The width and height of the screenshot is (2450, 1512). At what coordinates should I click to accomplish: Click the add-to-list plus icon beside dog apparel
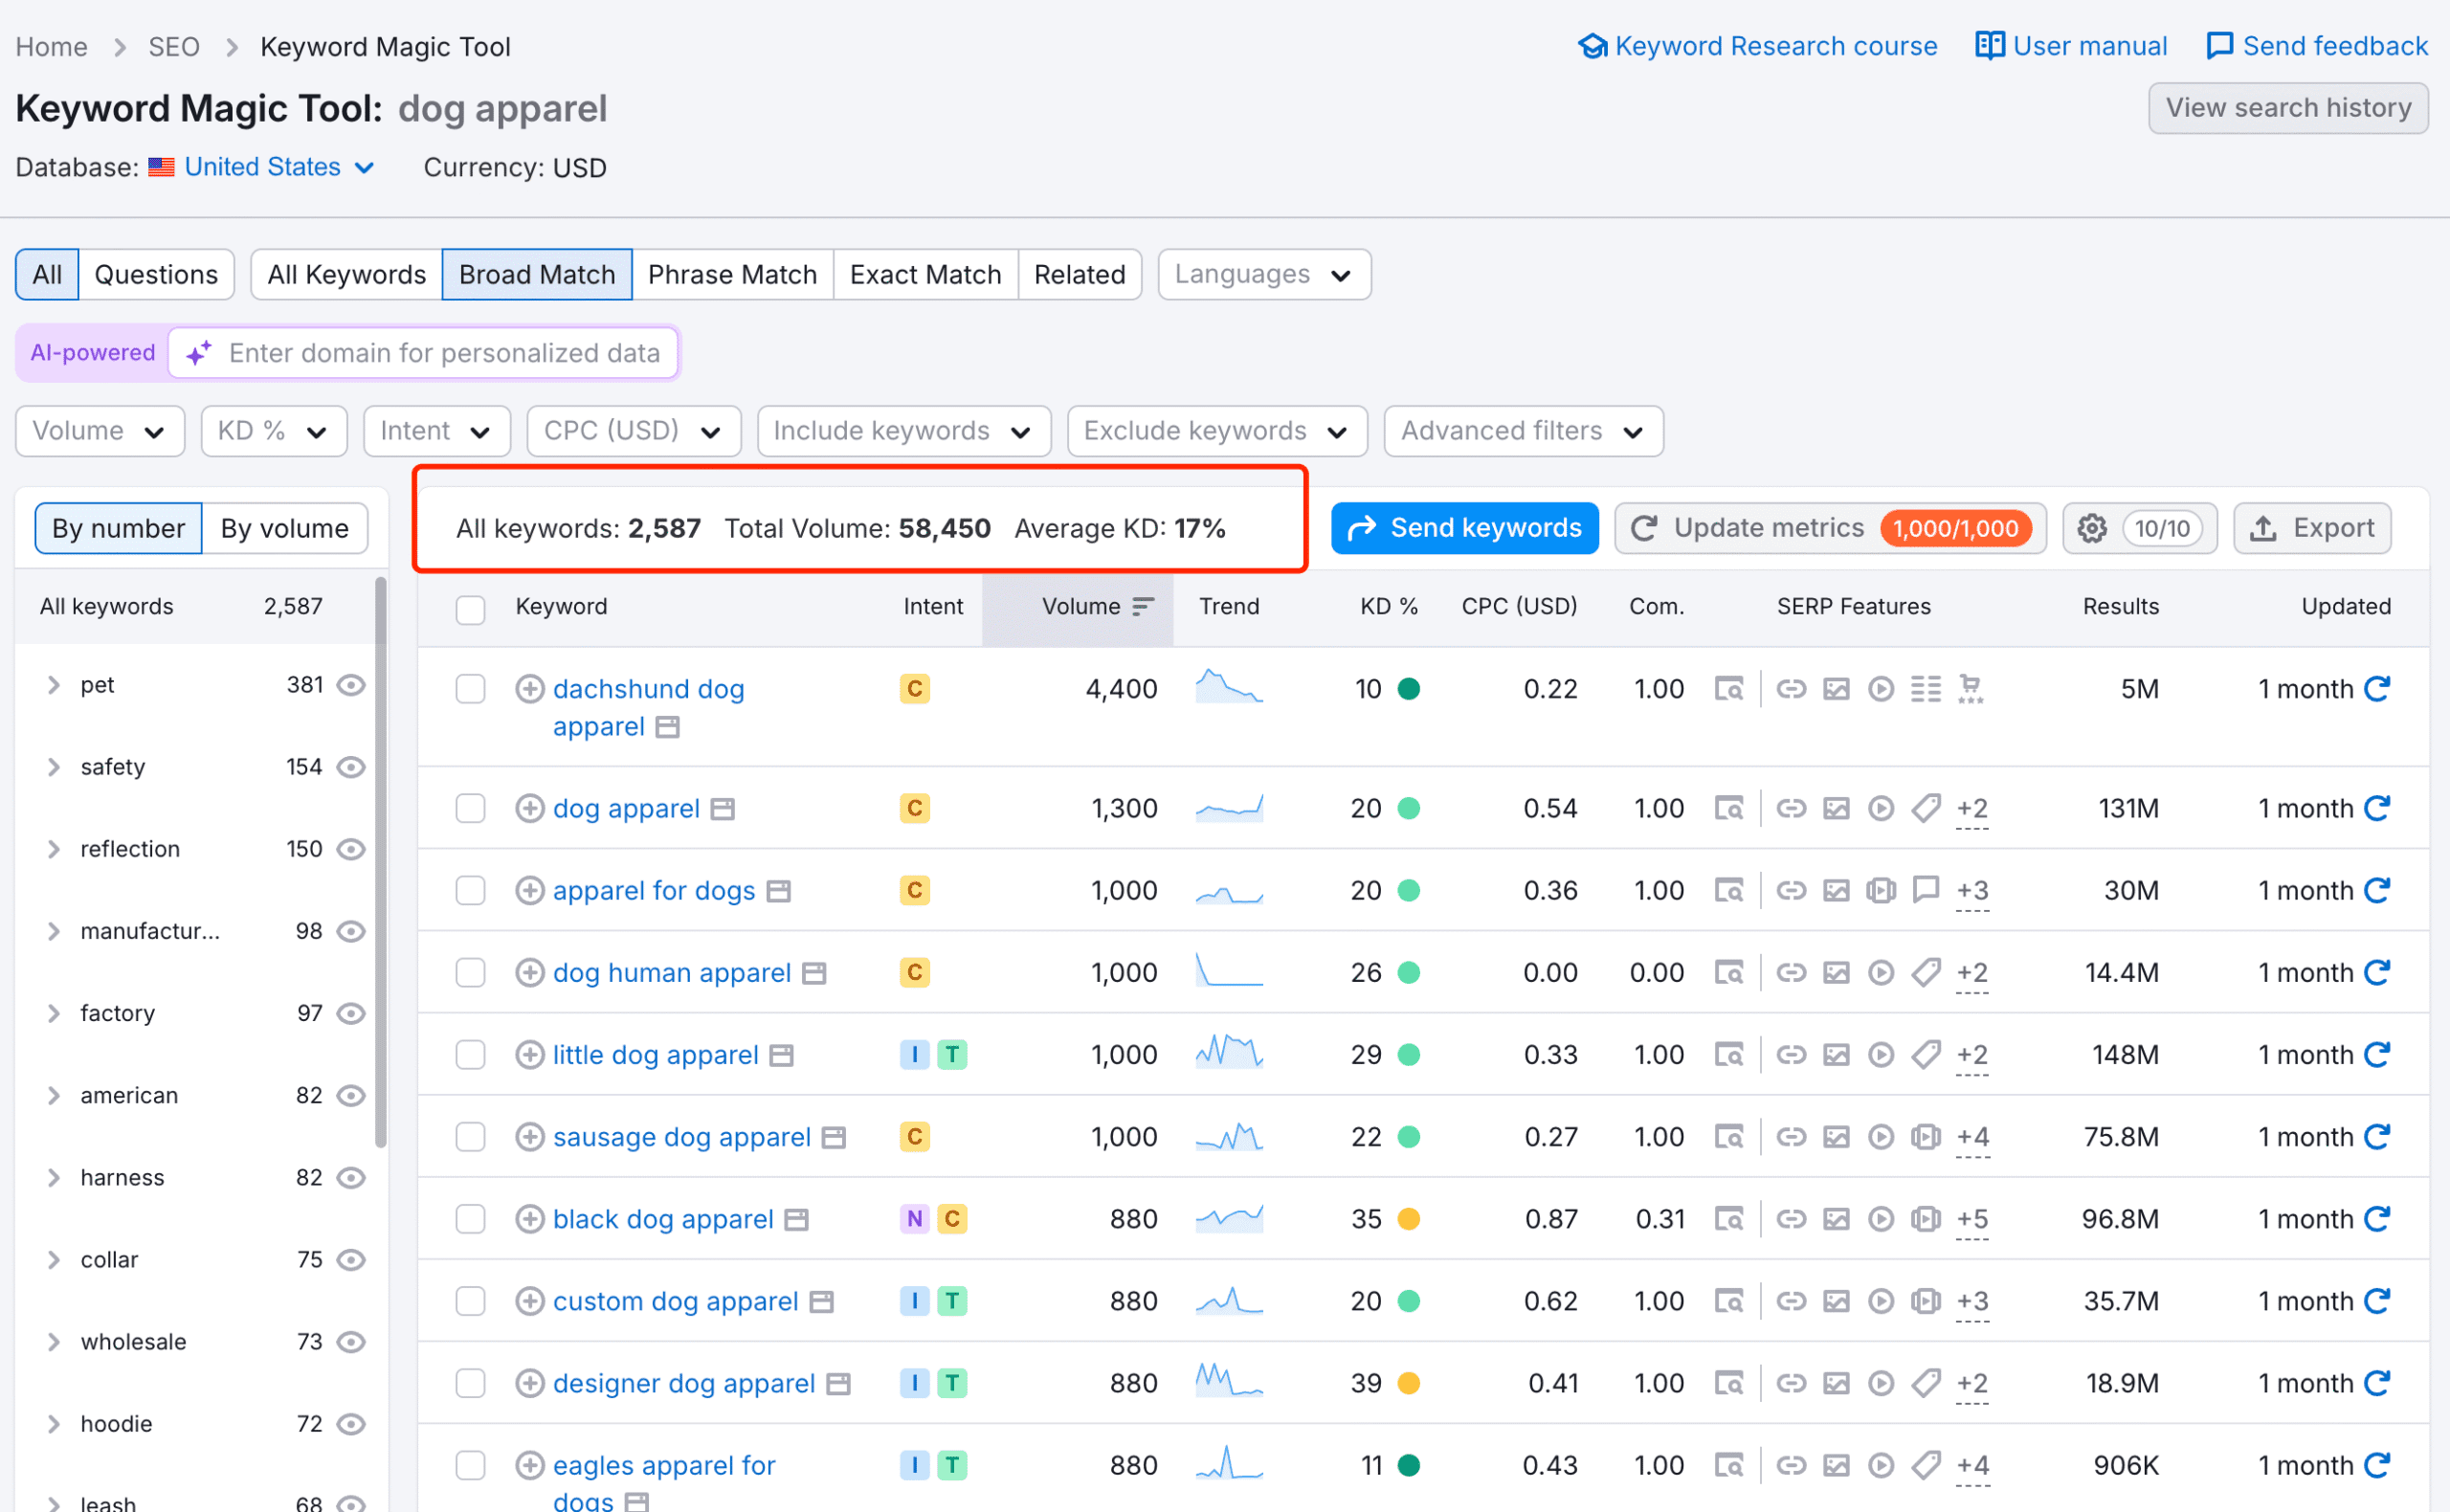pos(529,808)
